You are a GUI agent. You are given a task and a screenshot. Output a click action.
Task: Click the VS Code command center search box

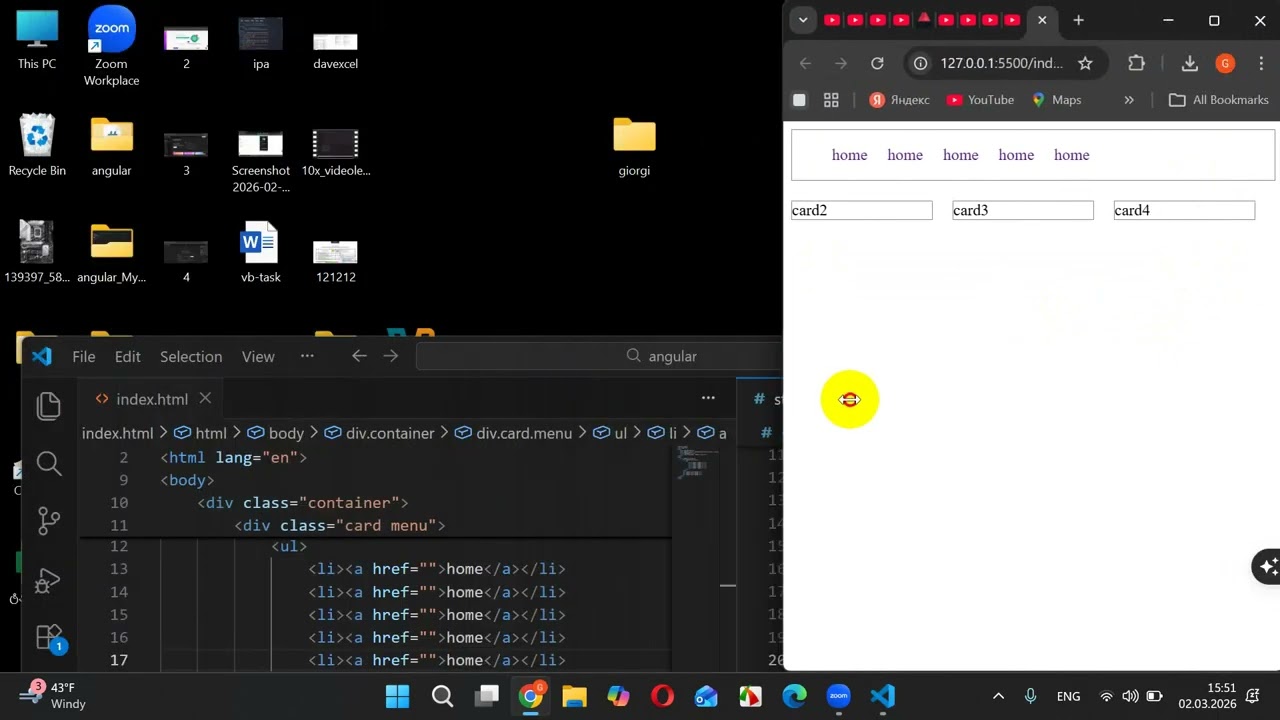click(x=598, y=356)
